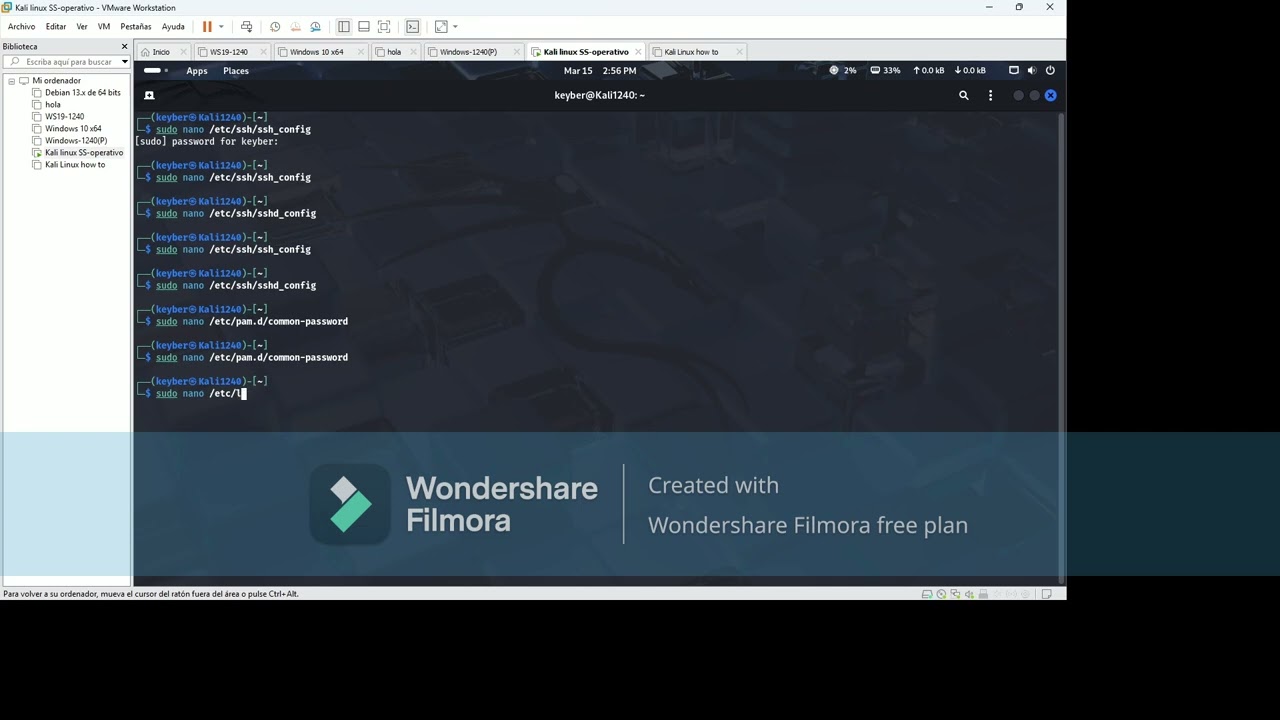Select Kali Linux how to in library
Viewport: 1280px width, 720px height.
tap(74, 165)
